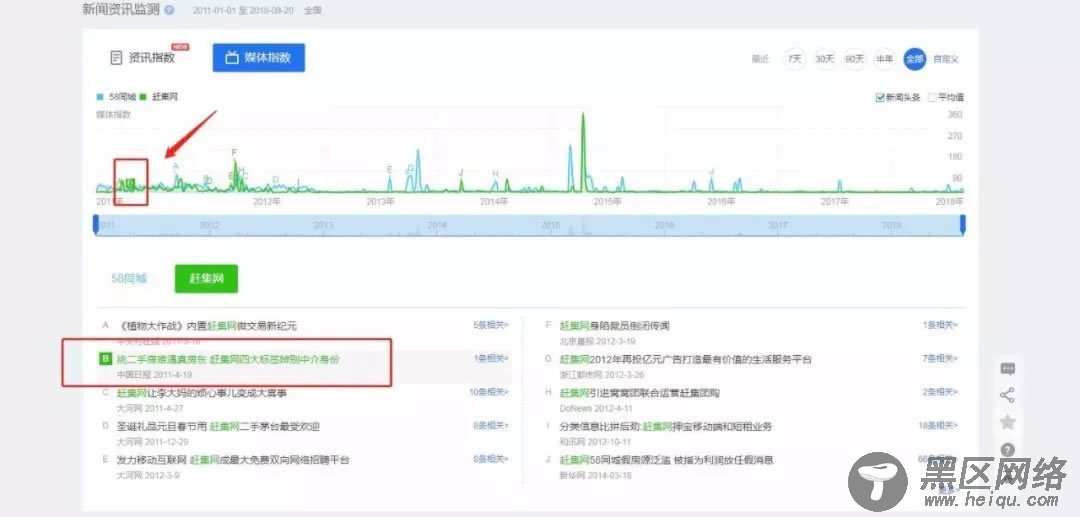Toggle the 赶集网 legend square

click(x=143, y=98)
